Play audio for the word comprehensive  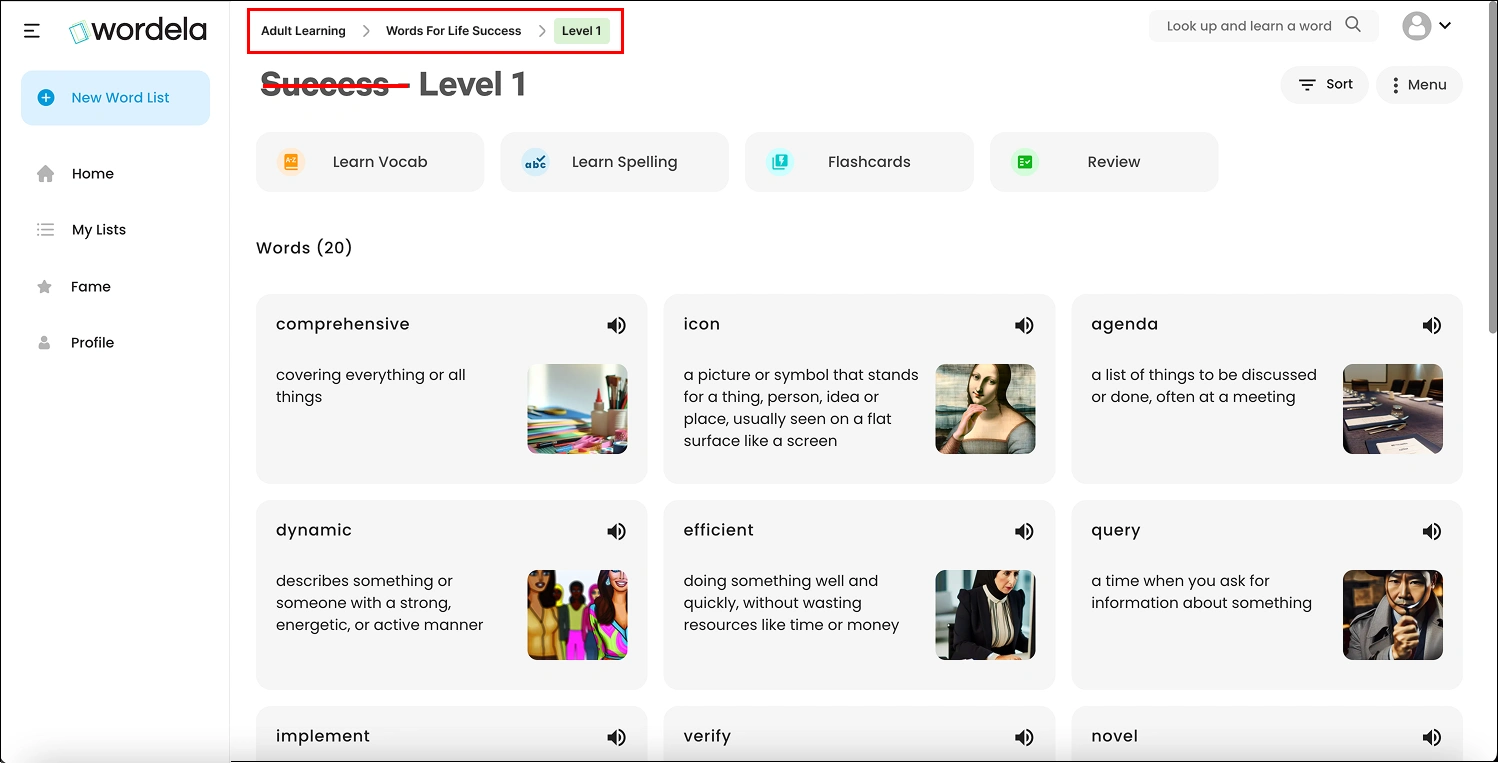[616, 325]
